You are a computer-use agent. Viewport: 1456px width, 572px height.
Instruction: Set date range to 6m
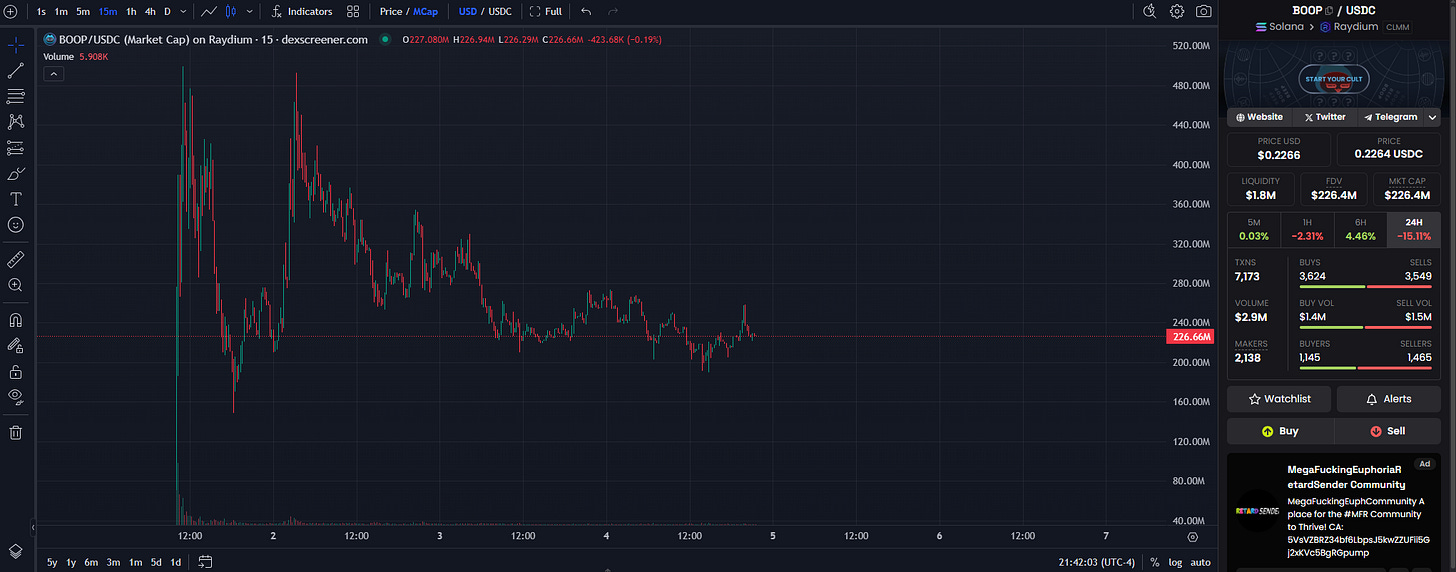point(91,562)
